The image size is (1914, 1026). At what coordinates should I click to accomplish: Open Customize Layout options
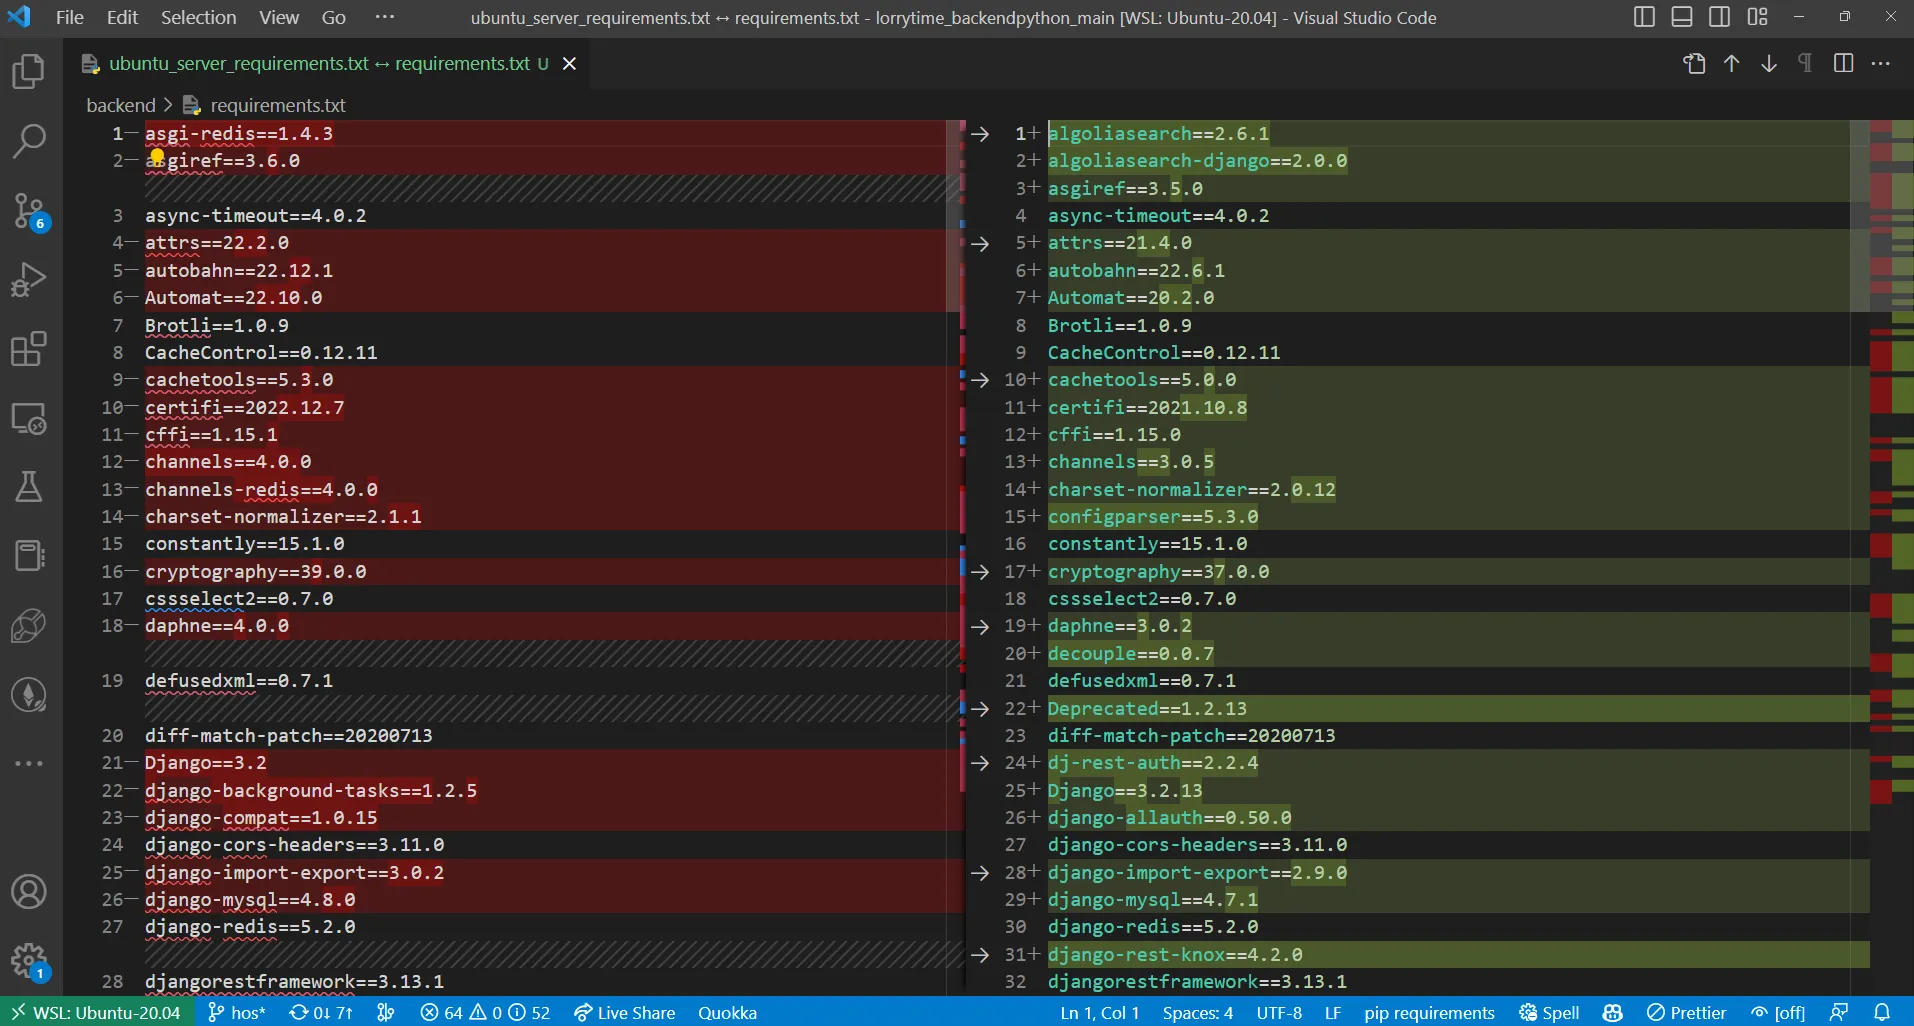click(x=1758, y=17)
